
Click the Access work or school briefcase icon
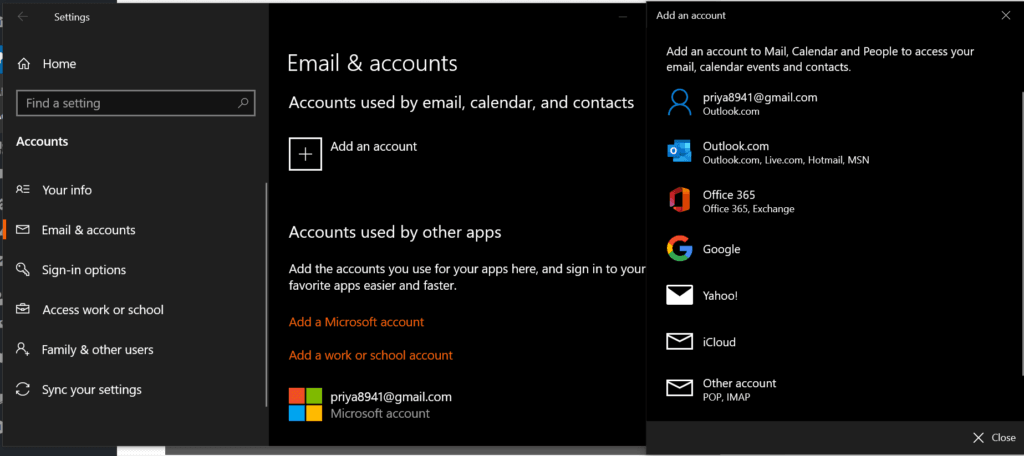tap(23, 309)
